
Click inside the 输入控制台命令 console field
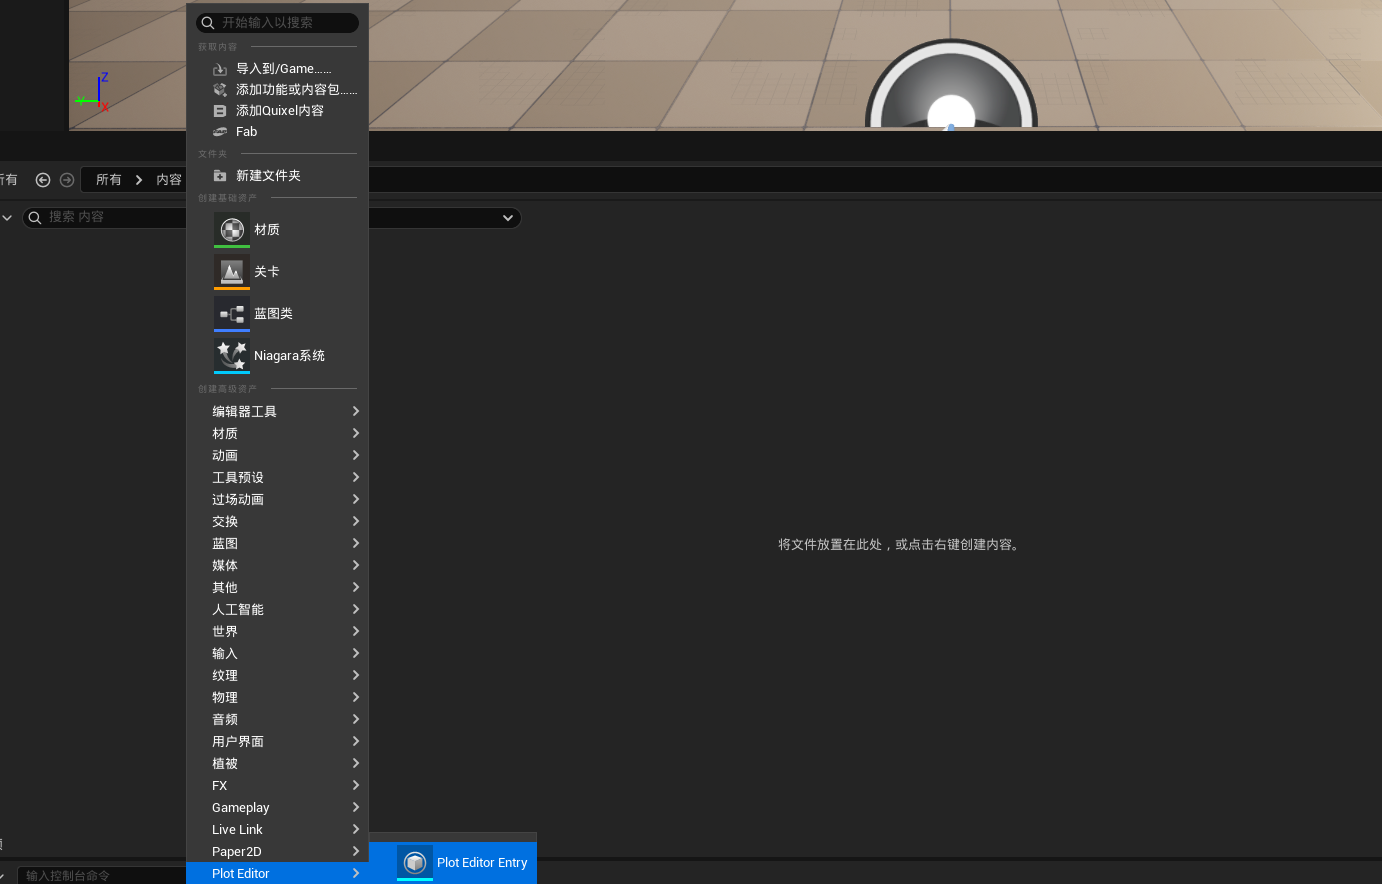(x=100, y=874)
